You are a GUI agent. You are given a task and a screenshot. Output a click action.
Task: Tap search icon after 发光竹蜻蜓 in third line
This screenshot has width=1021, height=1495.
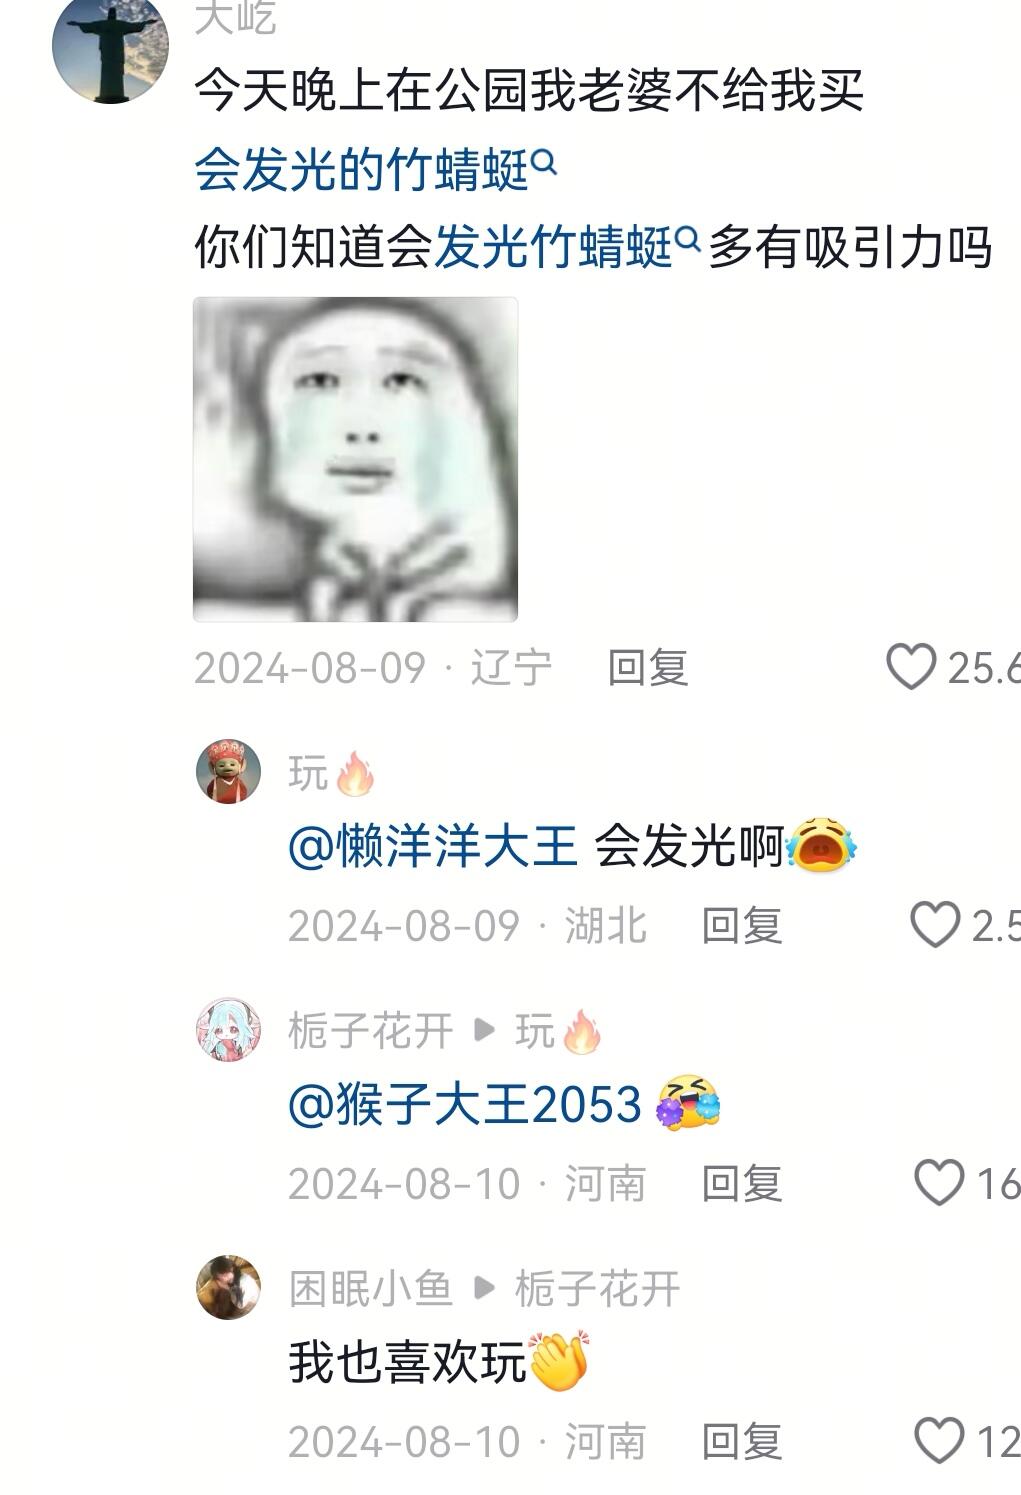pyautogui.click(x=687, y=238)
